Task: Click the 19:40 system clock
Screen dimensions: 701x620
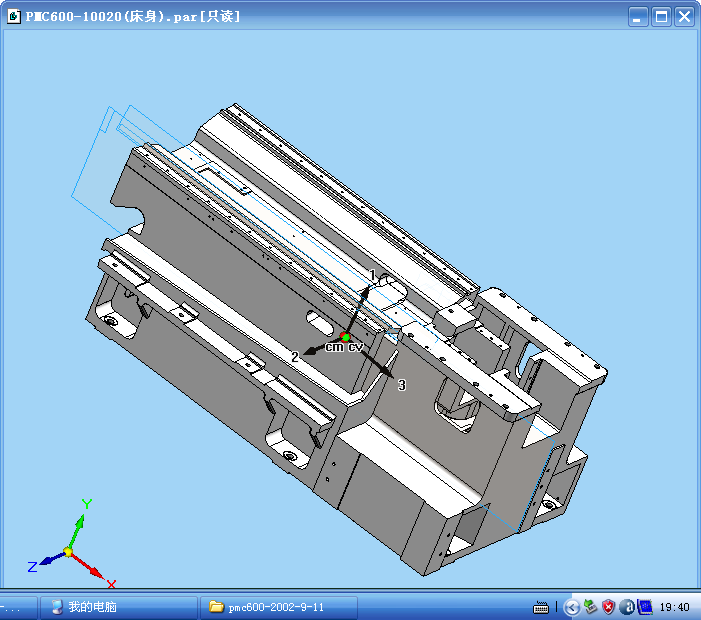Action: tap(674, 607)
